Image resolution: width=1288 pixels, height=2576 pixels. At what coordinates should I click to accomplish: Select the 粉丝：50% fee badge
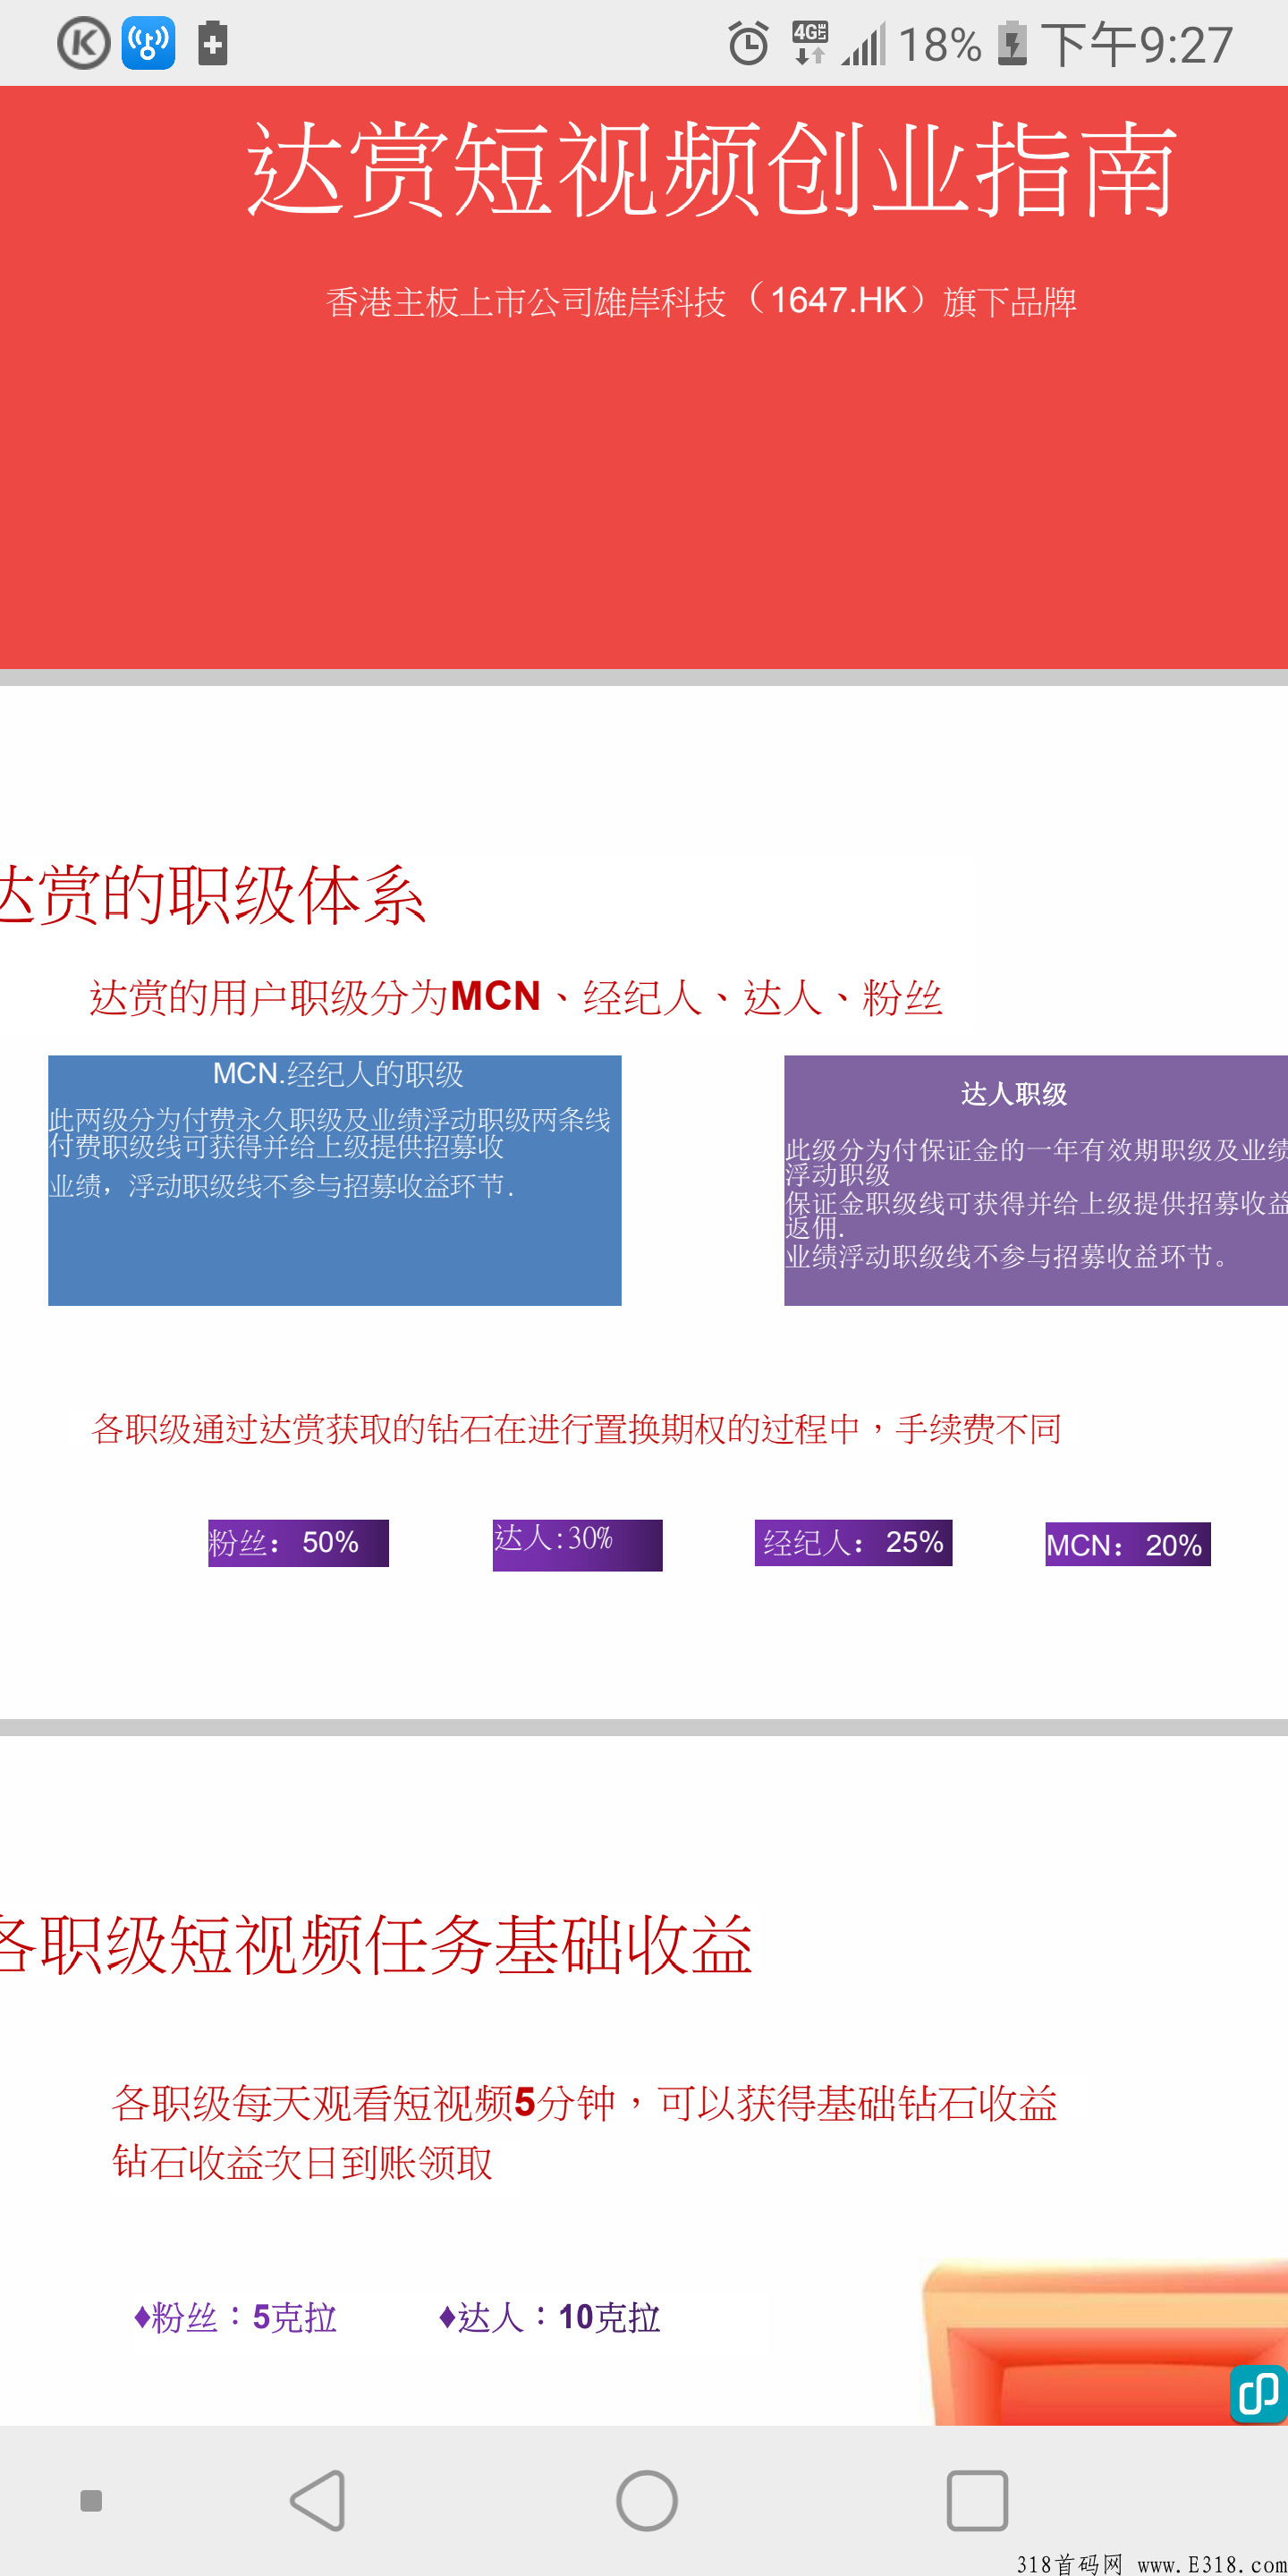tap(298, 1543)
